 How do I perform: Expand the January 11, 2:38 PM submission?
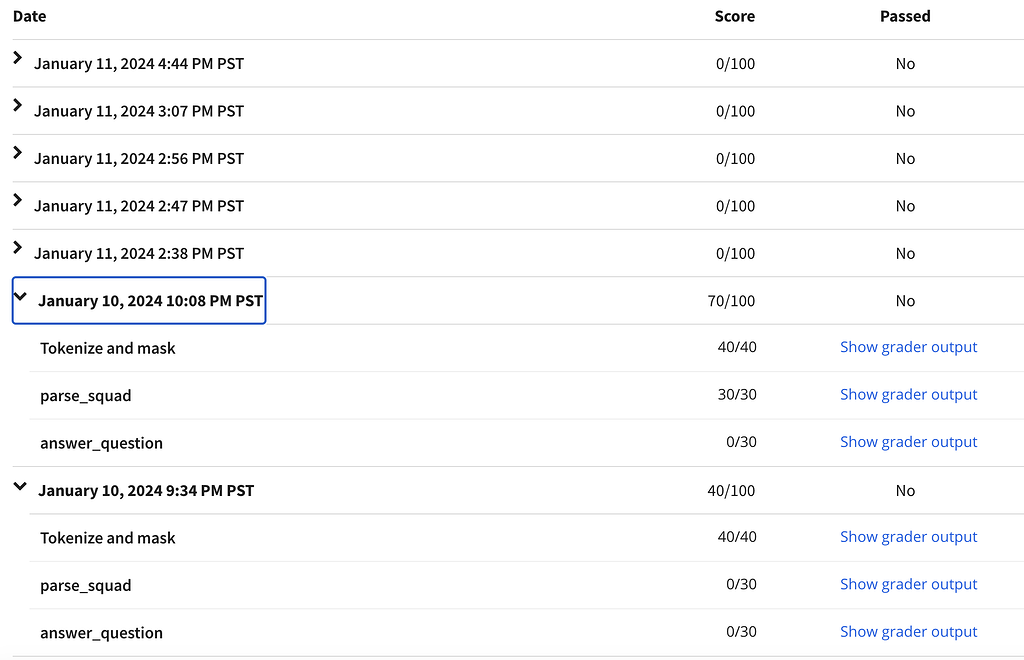(x=17, y=248)
